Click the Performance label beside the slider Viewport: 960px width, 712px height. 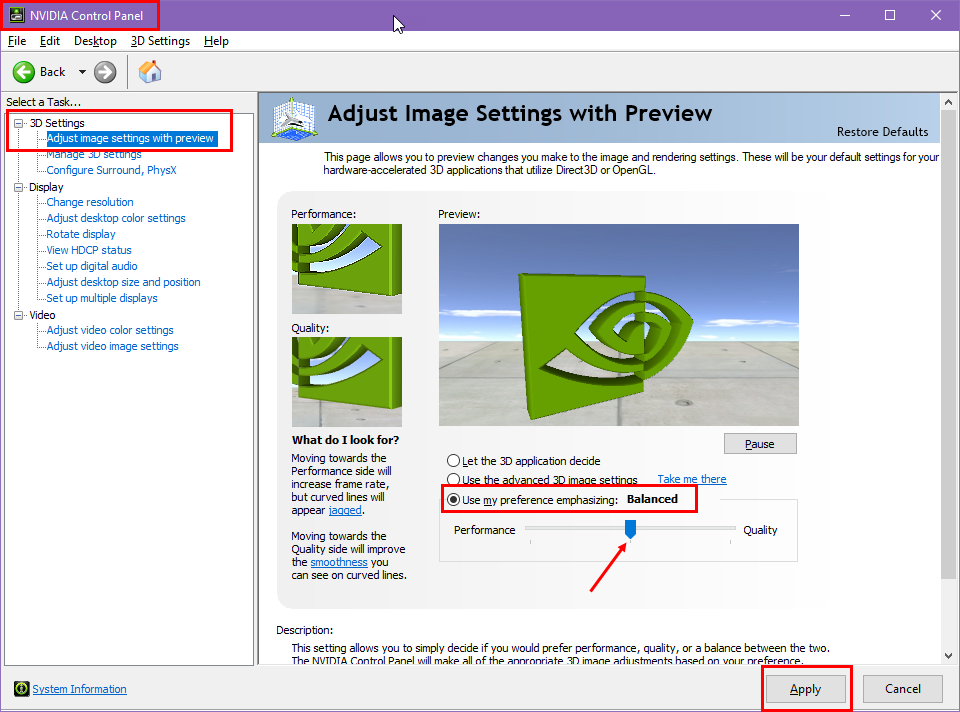484,530
